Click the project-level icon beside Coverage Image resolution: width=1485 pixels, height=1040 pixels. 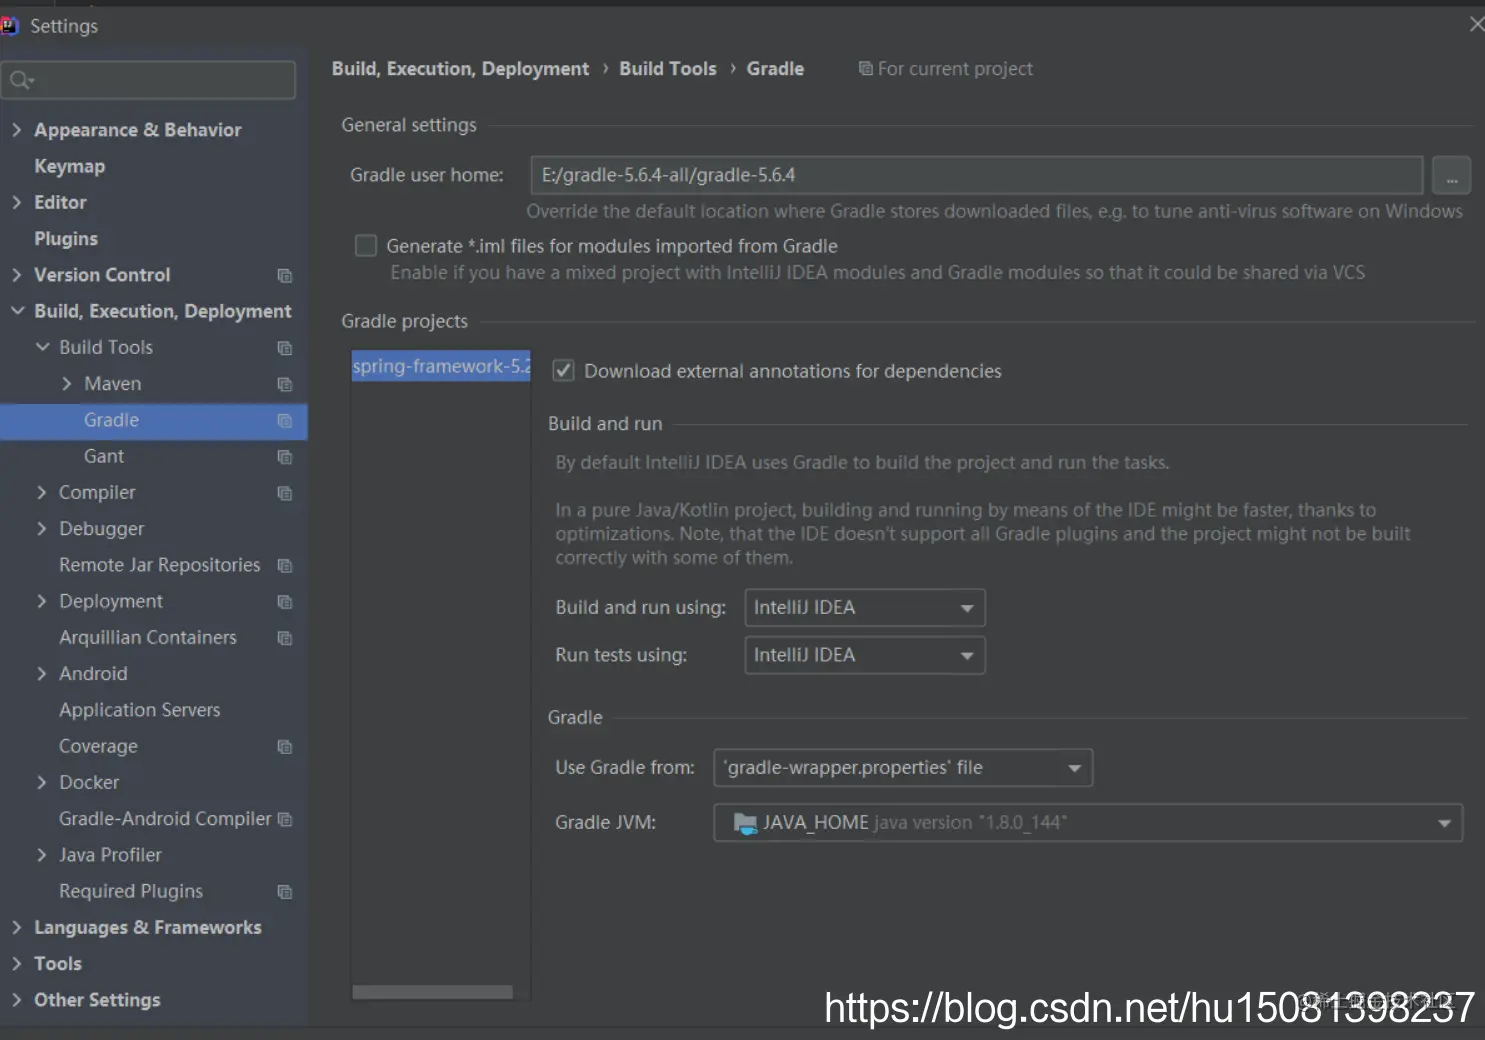(x=285, y=747)
